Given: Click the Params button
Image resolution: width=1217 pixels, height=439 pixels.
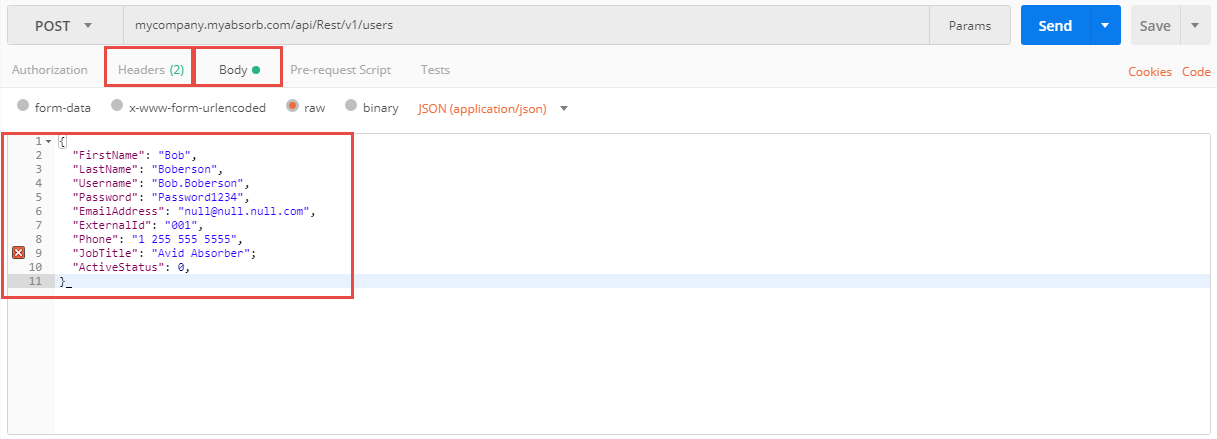Looking at the screenshot, I should tap(970, 26).
